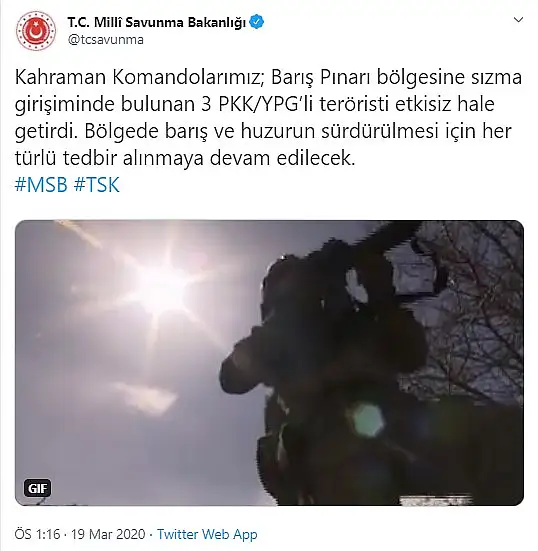Click the GIF badge on the media
The width and height of the screenshot is (538, 551).
coord(38,488)
